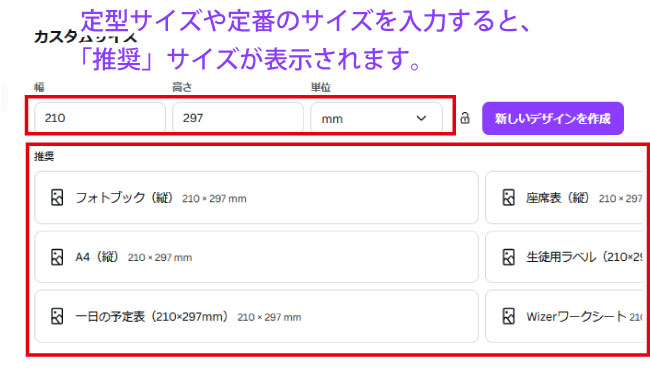This screenshot has height=384, width=650.
Task: Click the image icon beside 座席表（縦）
Action: click(x=509, y=198)
